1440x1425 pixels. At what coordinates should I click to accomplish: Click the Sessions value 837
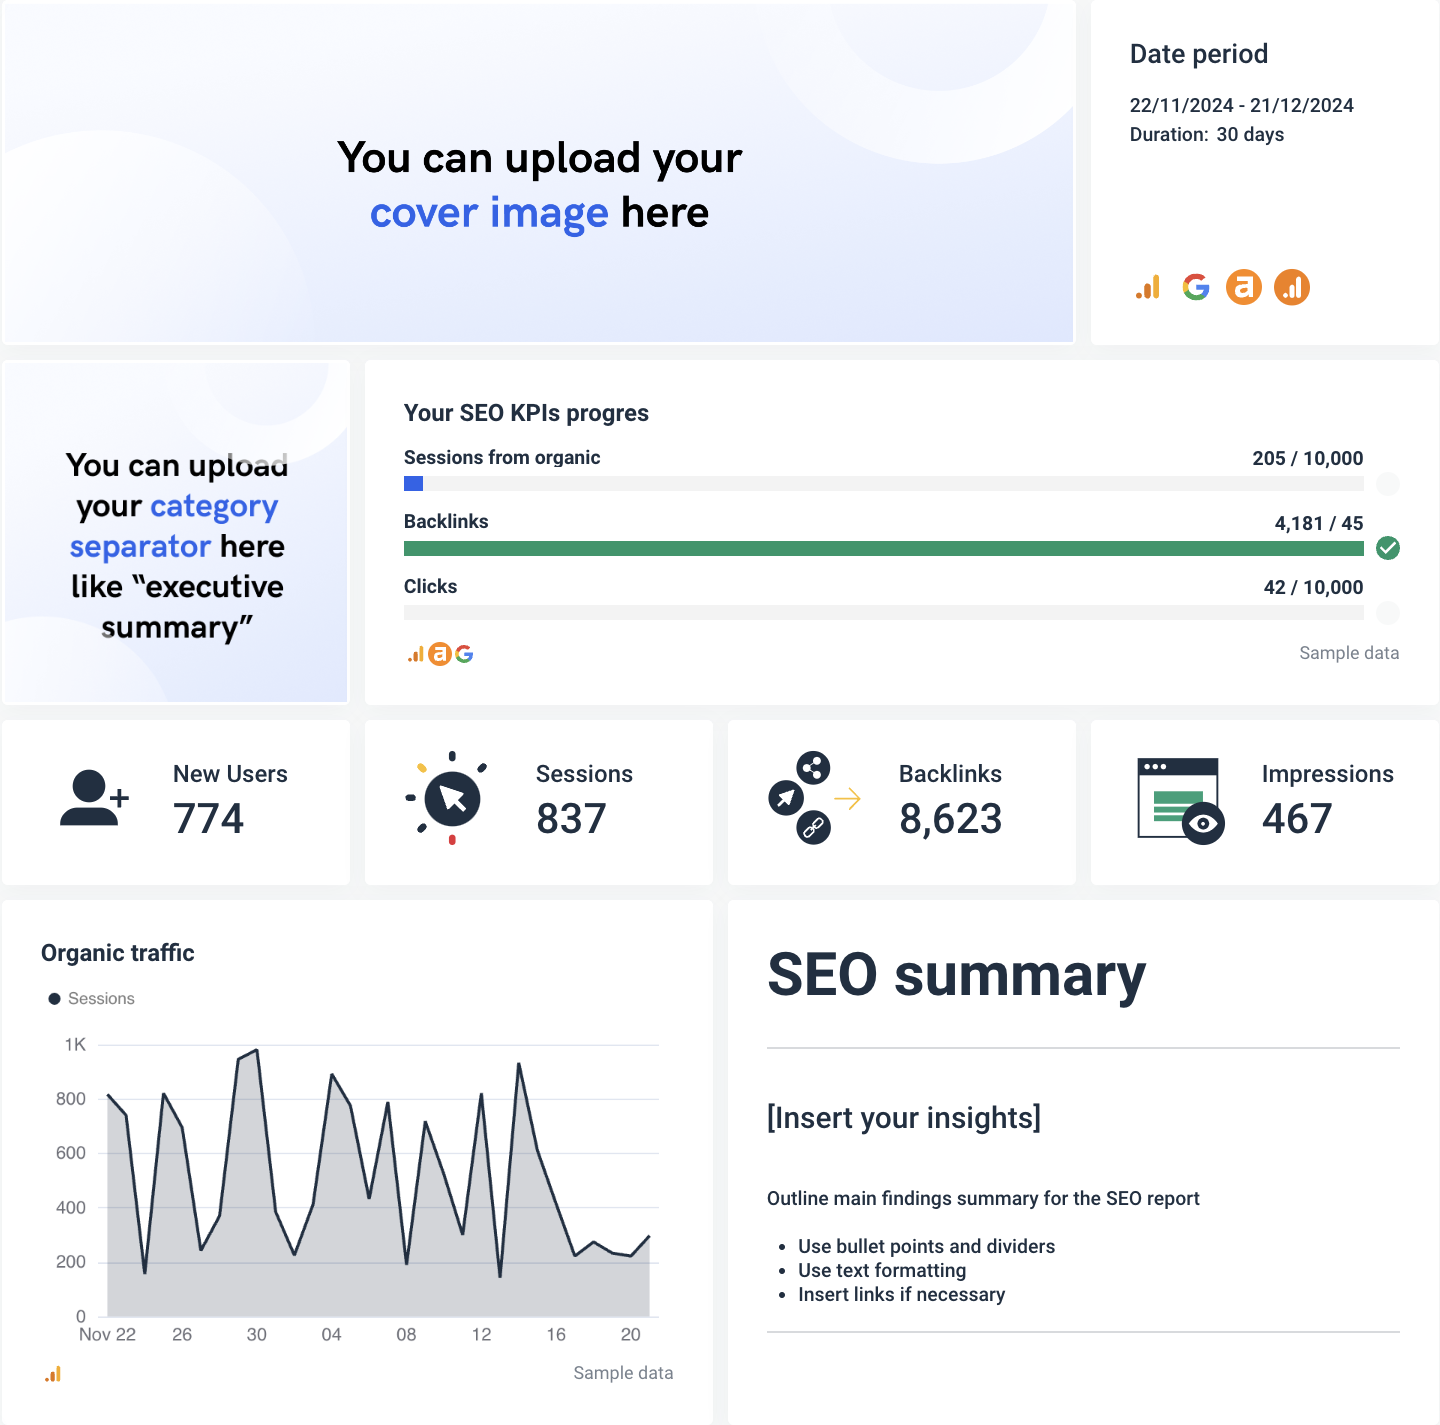(571, 819)
